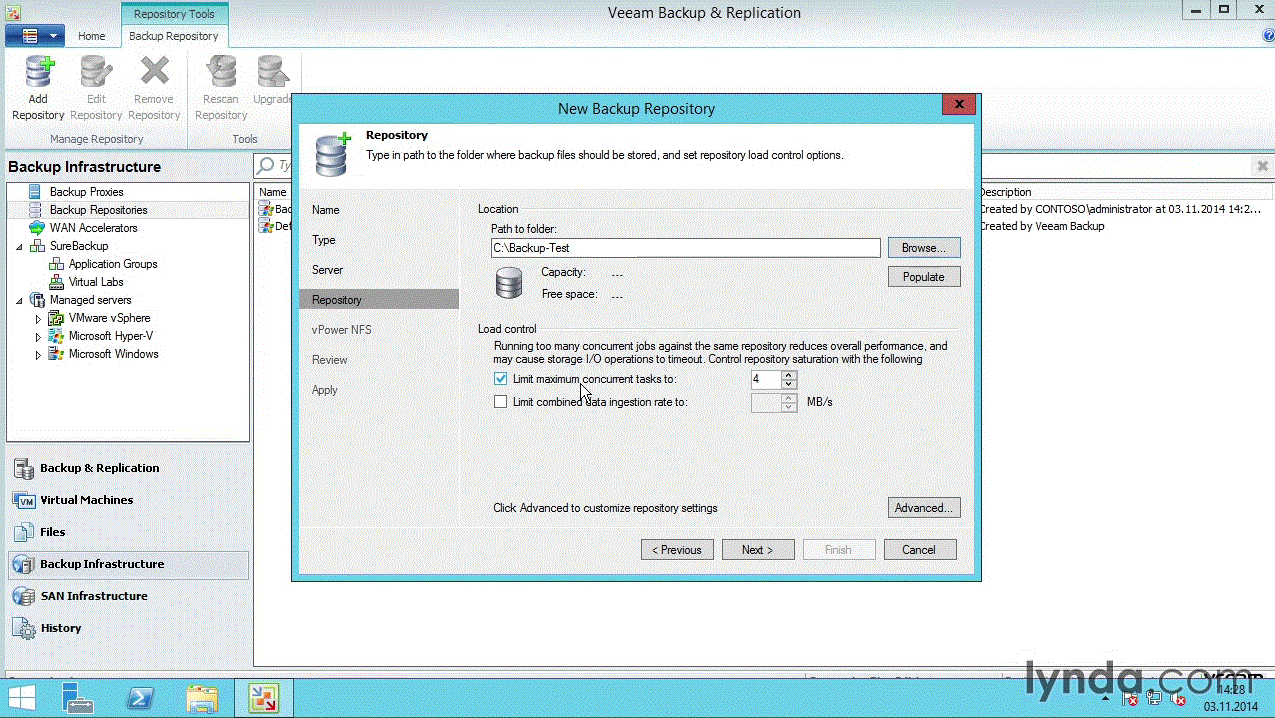Enable Limit combined data ingestion rate
The height and width of the screenshot is (718, 1275).
pos(501,402)
